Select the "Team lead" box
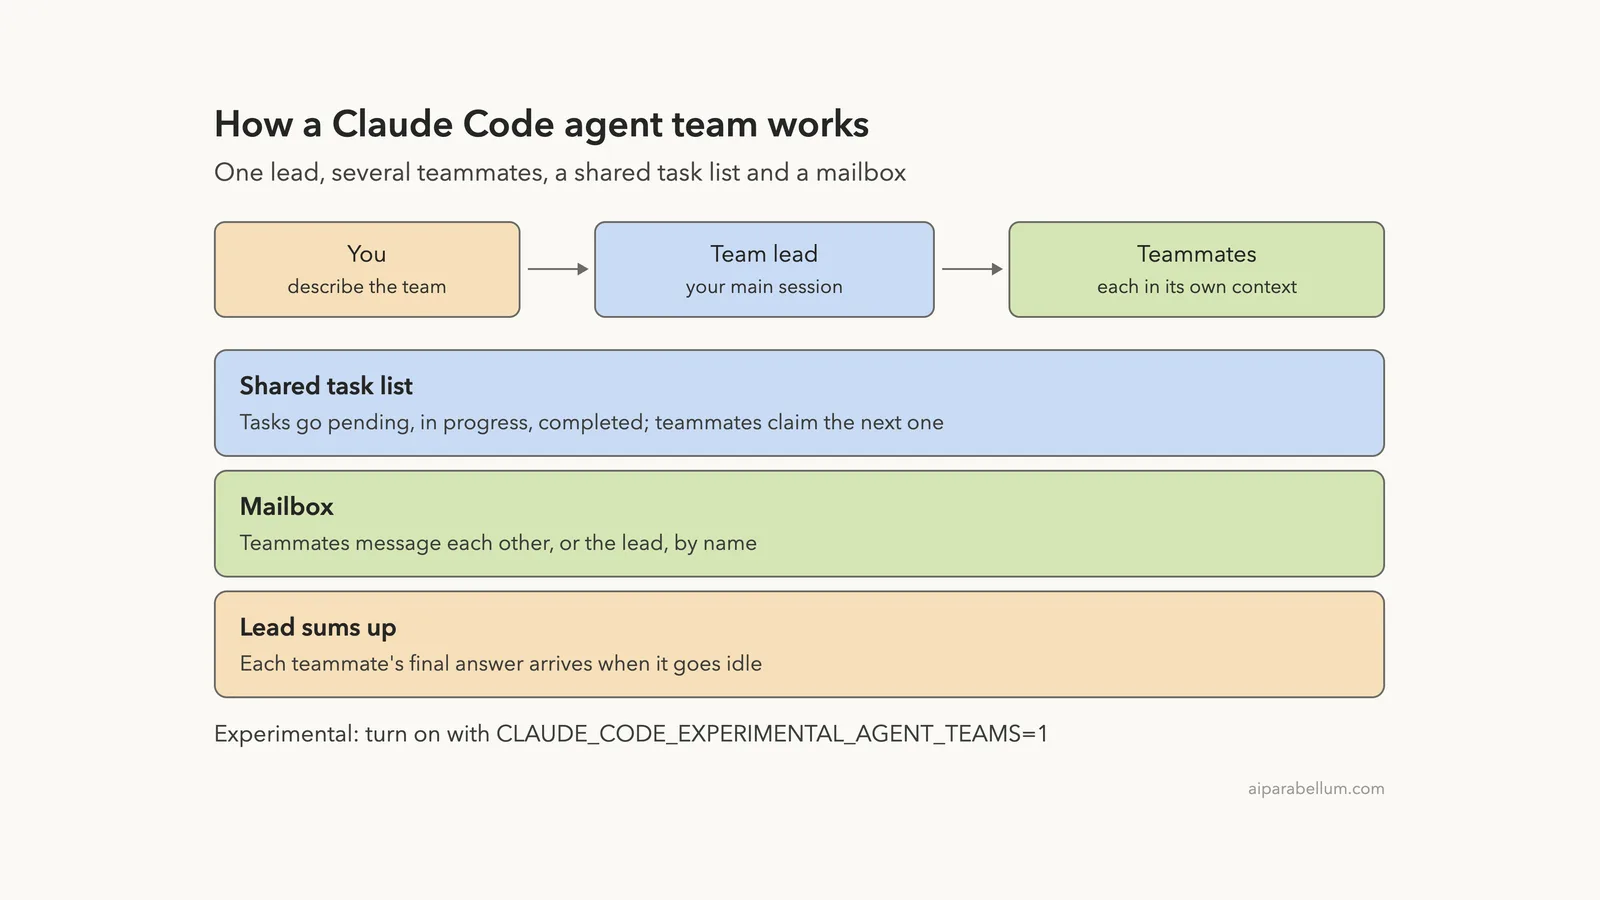 click(x=764, y=269)
